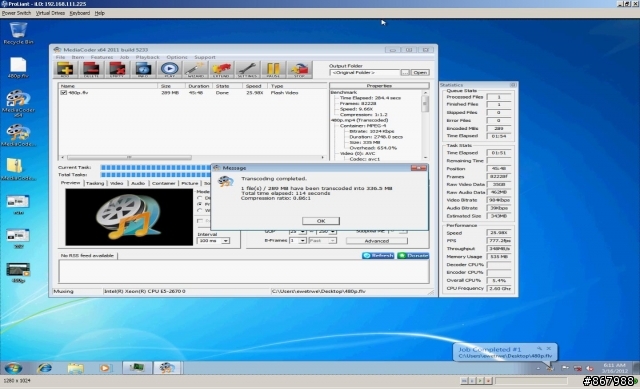Open the Item menu

coord(78,57)
